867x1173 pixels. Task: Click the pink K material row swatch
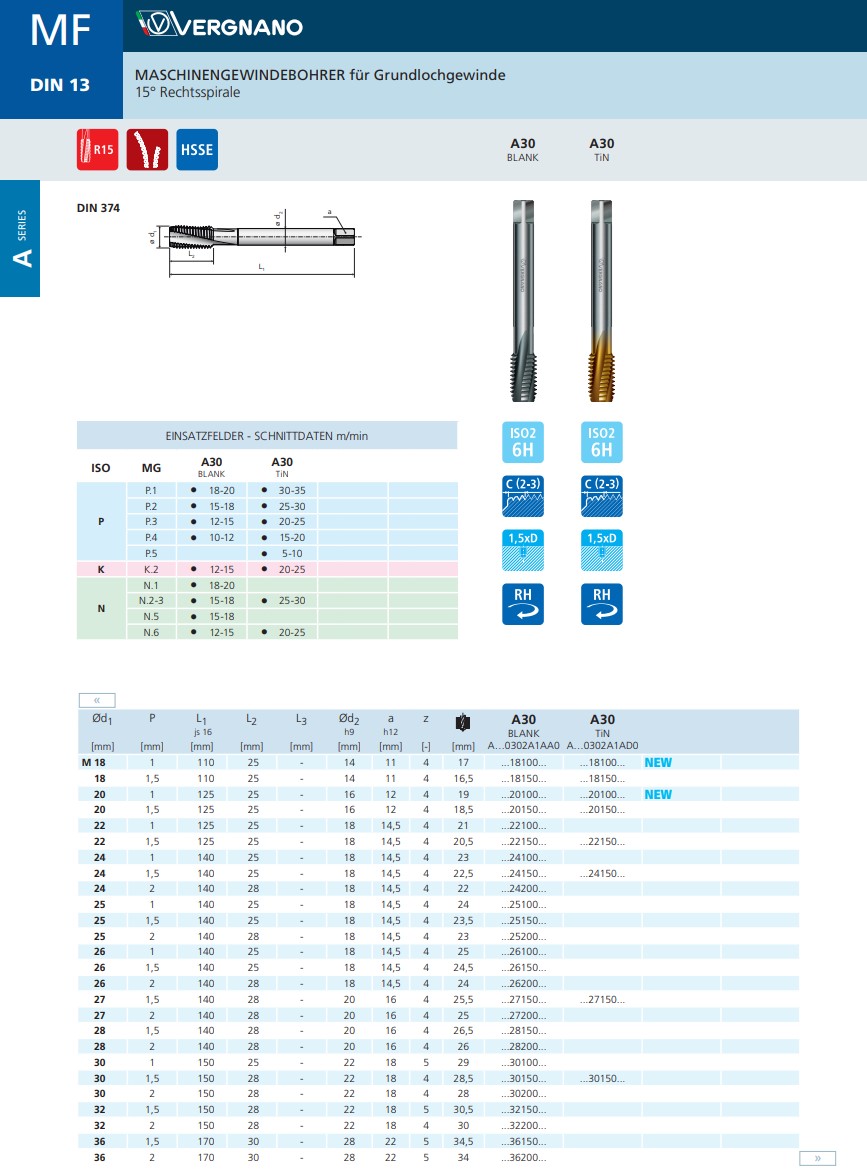coord(101,569)
